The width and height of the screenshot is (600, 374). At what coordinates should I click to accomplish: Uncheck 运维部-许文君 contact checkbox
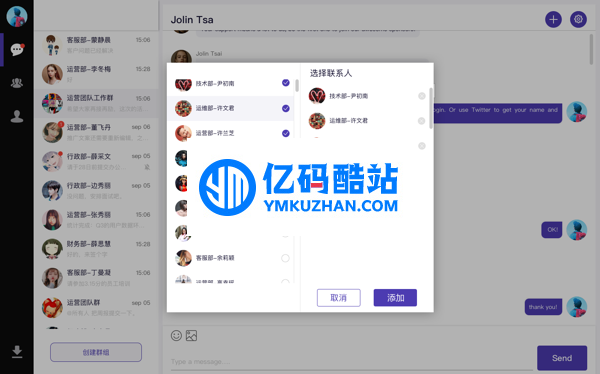click(x=285, y=108)
